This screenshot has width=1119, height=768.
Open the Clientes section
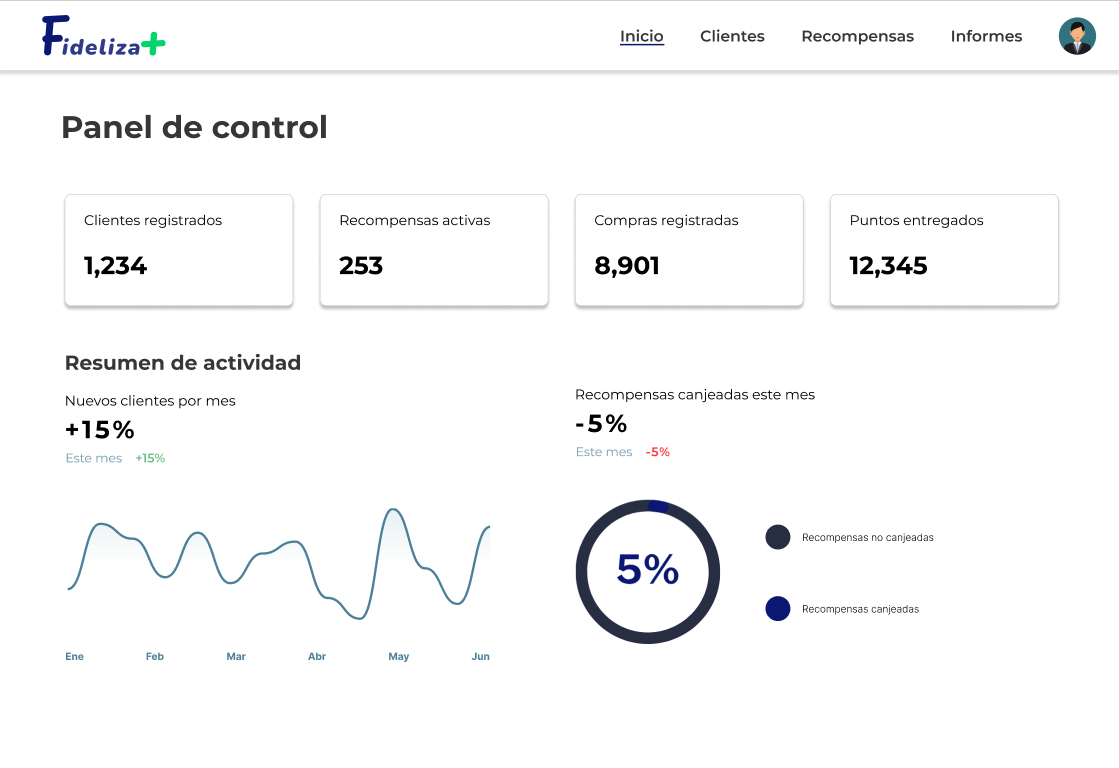pos(732,36)
